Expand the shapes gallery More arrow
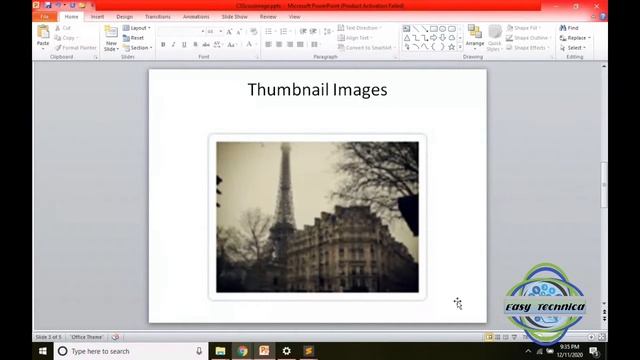 pos(460,47)
